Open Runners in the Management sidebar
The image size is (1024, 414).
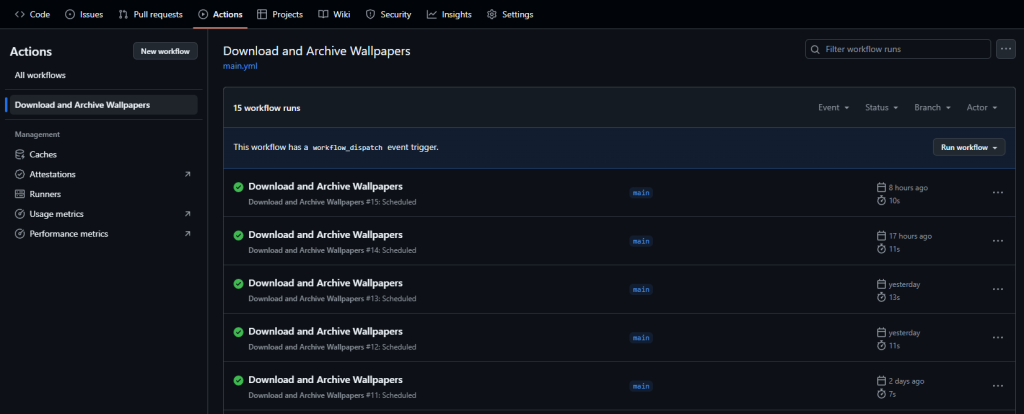(x=45, y=194)
